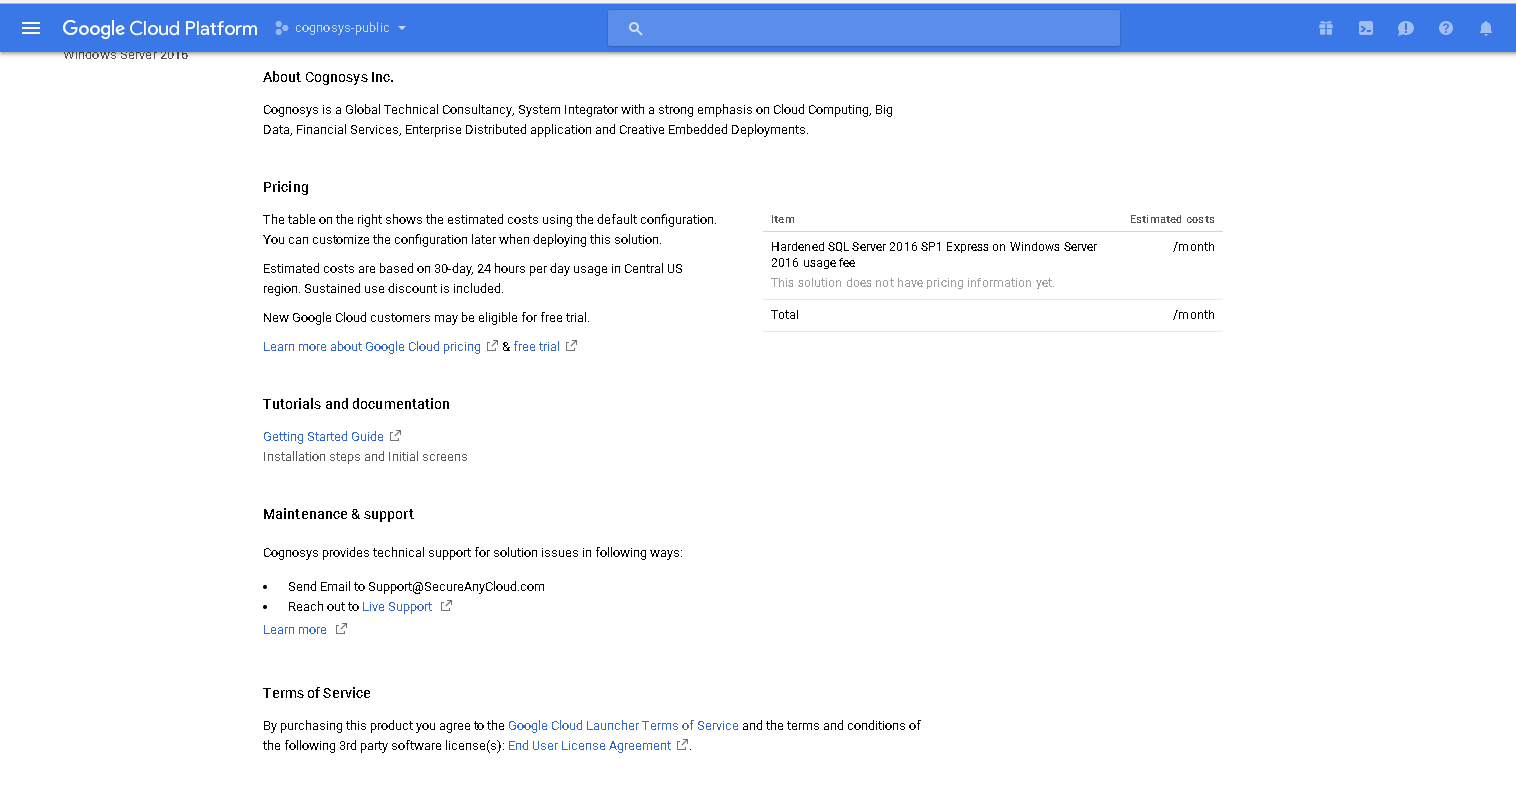Activate Cloud Shell terminal icon
This screenshot has width=1516, height=795.
(x=1366, y=28)
